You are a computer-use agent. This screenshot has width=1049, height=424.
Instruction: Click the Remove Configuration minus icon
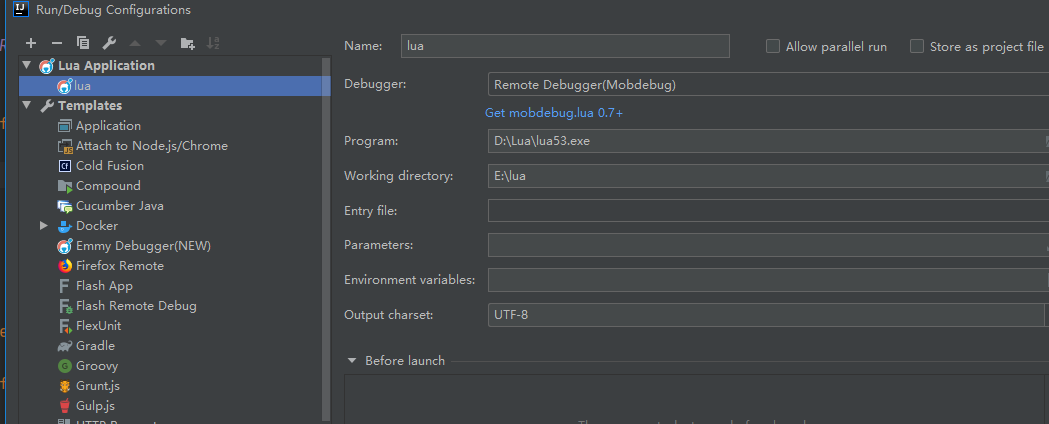point(57,43)
